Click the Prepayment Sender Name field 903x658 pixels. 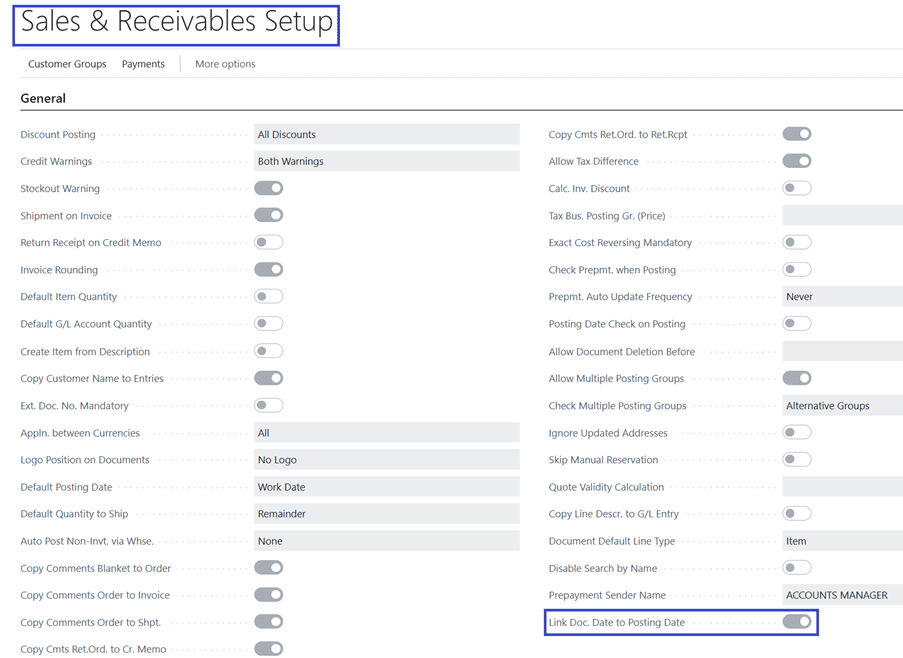(x=840, y=595)
